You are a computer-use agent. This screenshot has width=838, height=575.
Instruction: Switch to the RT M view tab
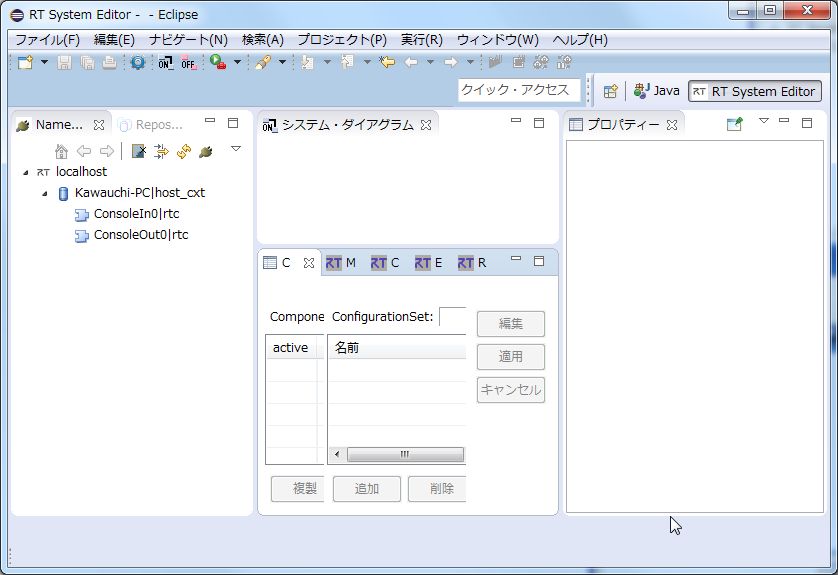point(340,263)
